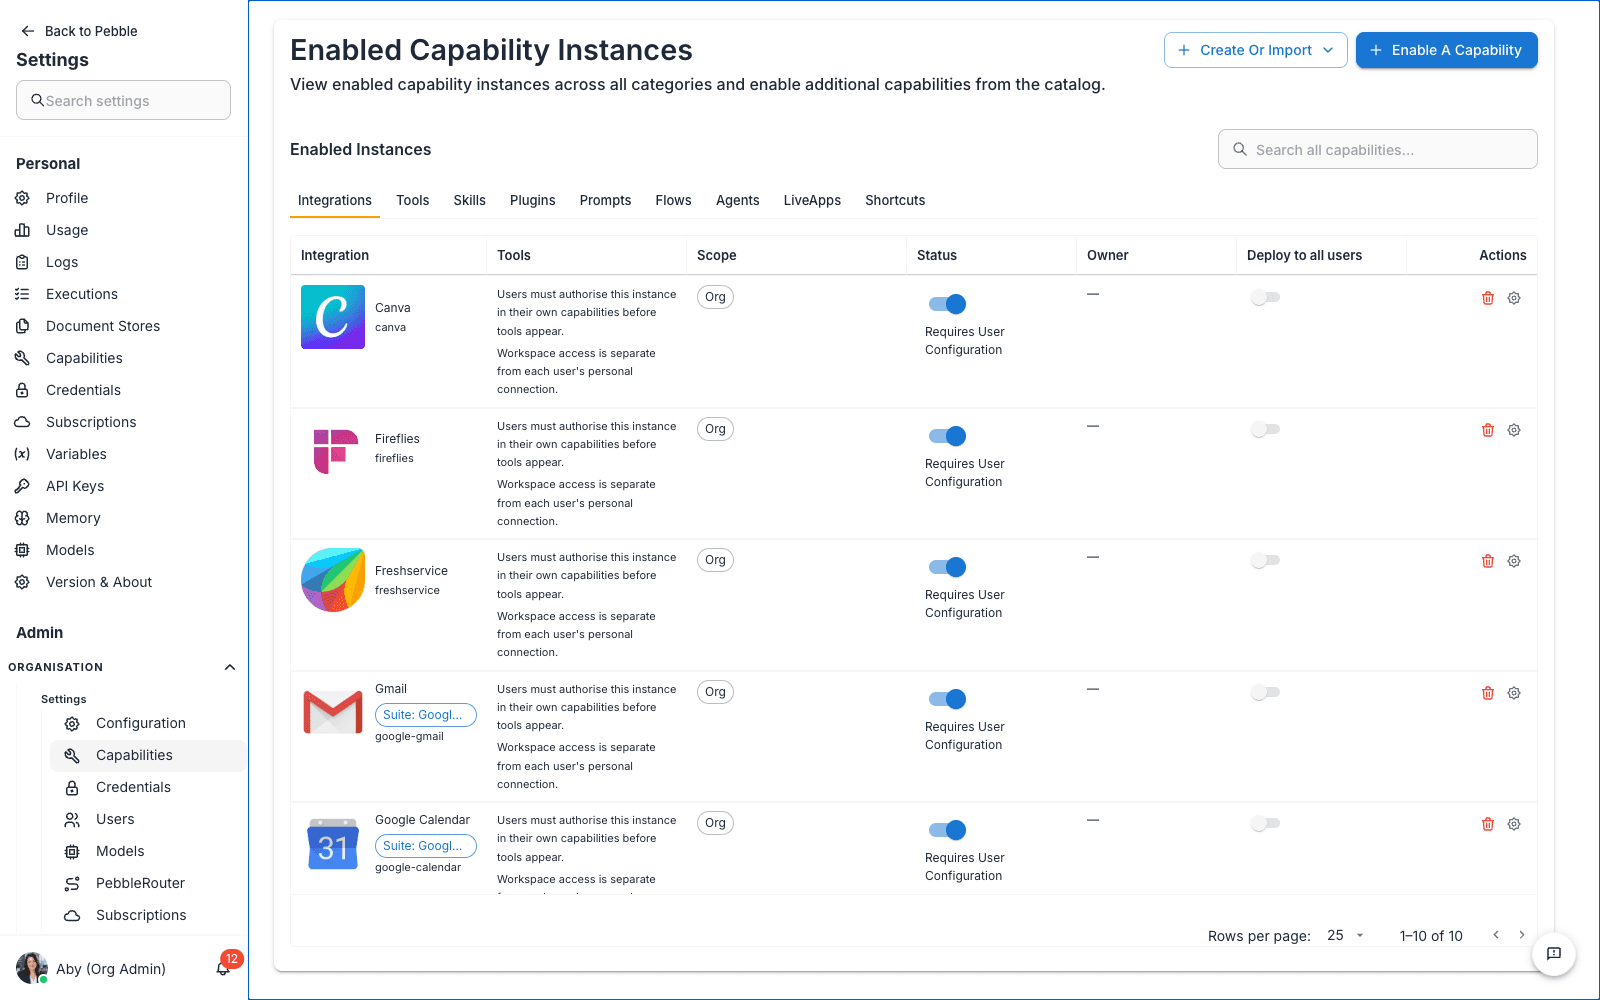The width and height of the screenshot is (1600, 1000).
Task: Go to previous page of results
Action: 1496,935
